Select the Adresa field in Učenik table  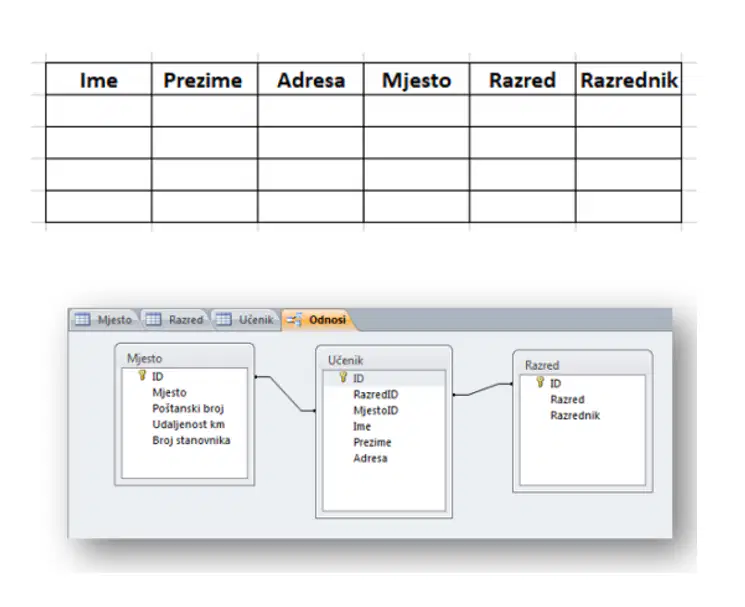[371, 459]
